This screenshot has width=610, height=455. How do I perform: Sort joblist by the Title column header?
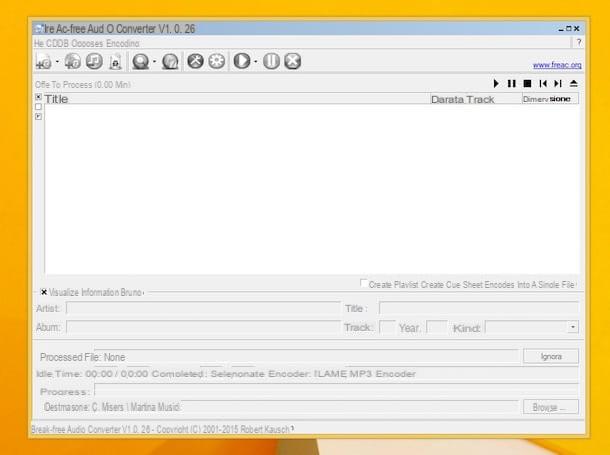237,99
